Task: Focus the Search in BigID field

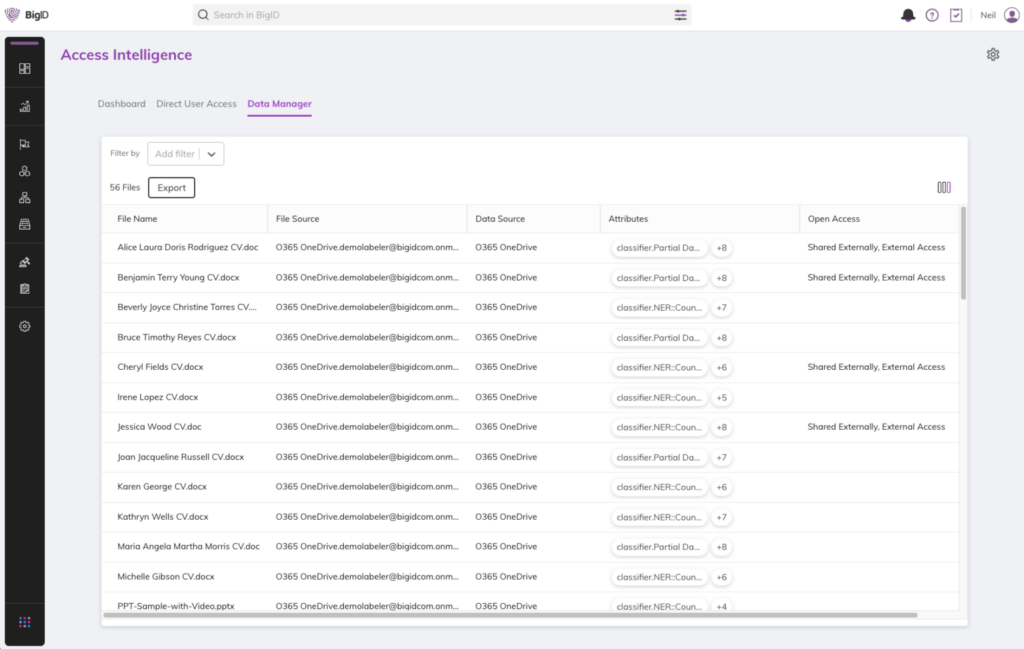Action: click(x=442, y=15)
